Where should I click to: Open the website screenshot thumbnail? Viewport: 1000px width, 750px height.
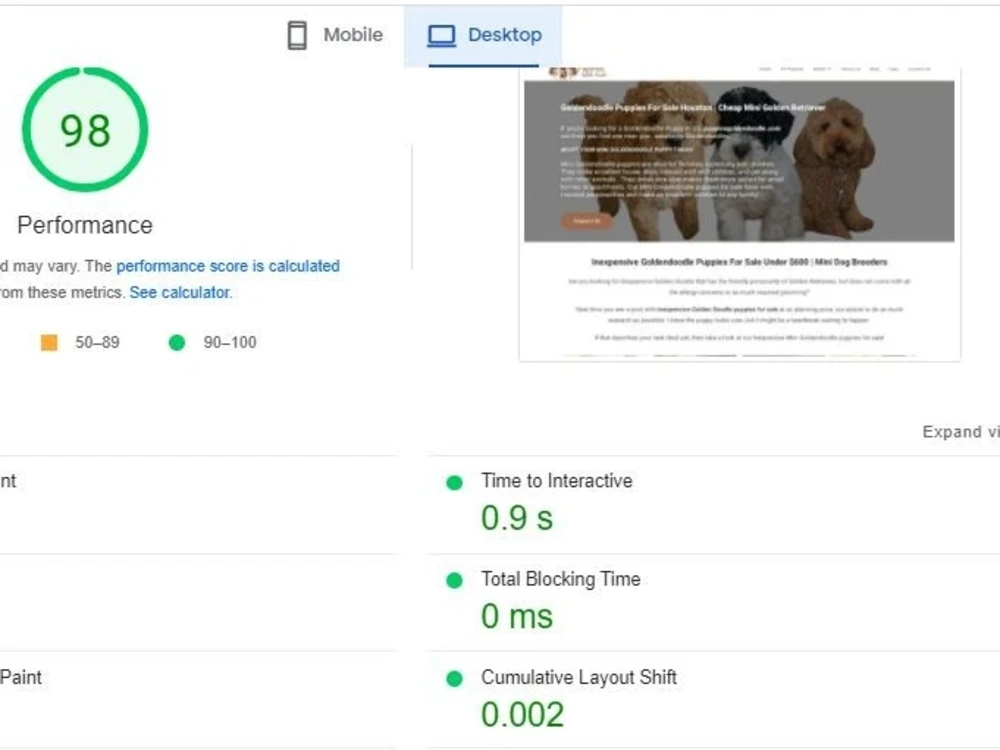[740, 213]
